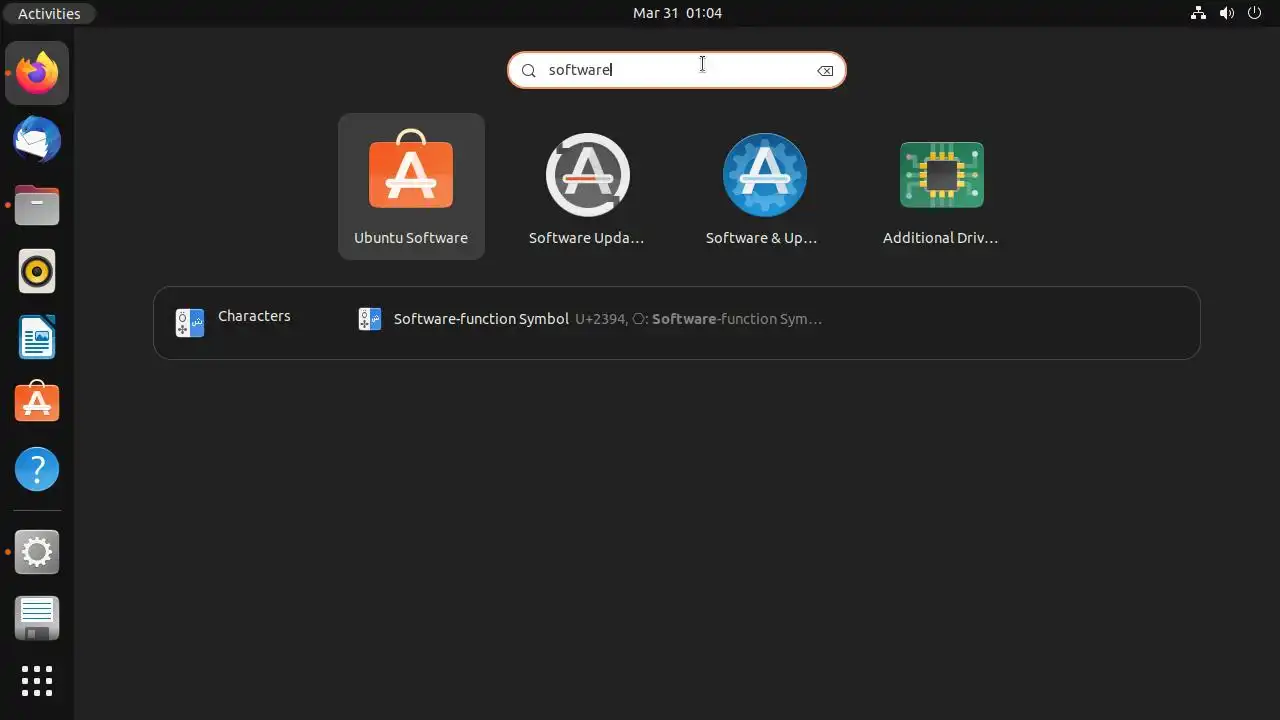This screenshot has width=1280, height=720.
Task: Open the save-disk app in dock
Action: click(37, 618)
